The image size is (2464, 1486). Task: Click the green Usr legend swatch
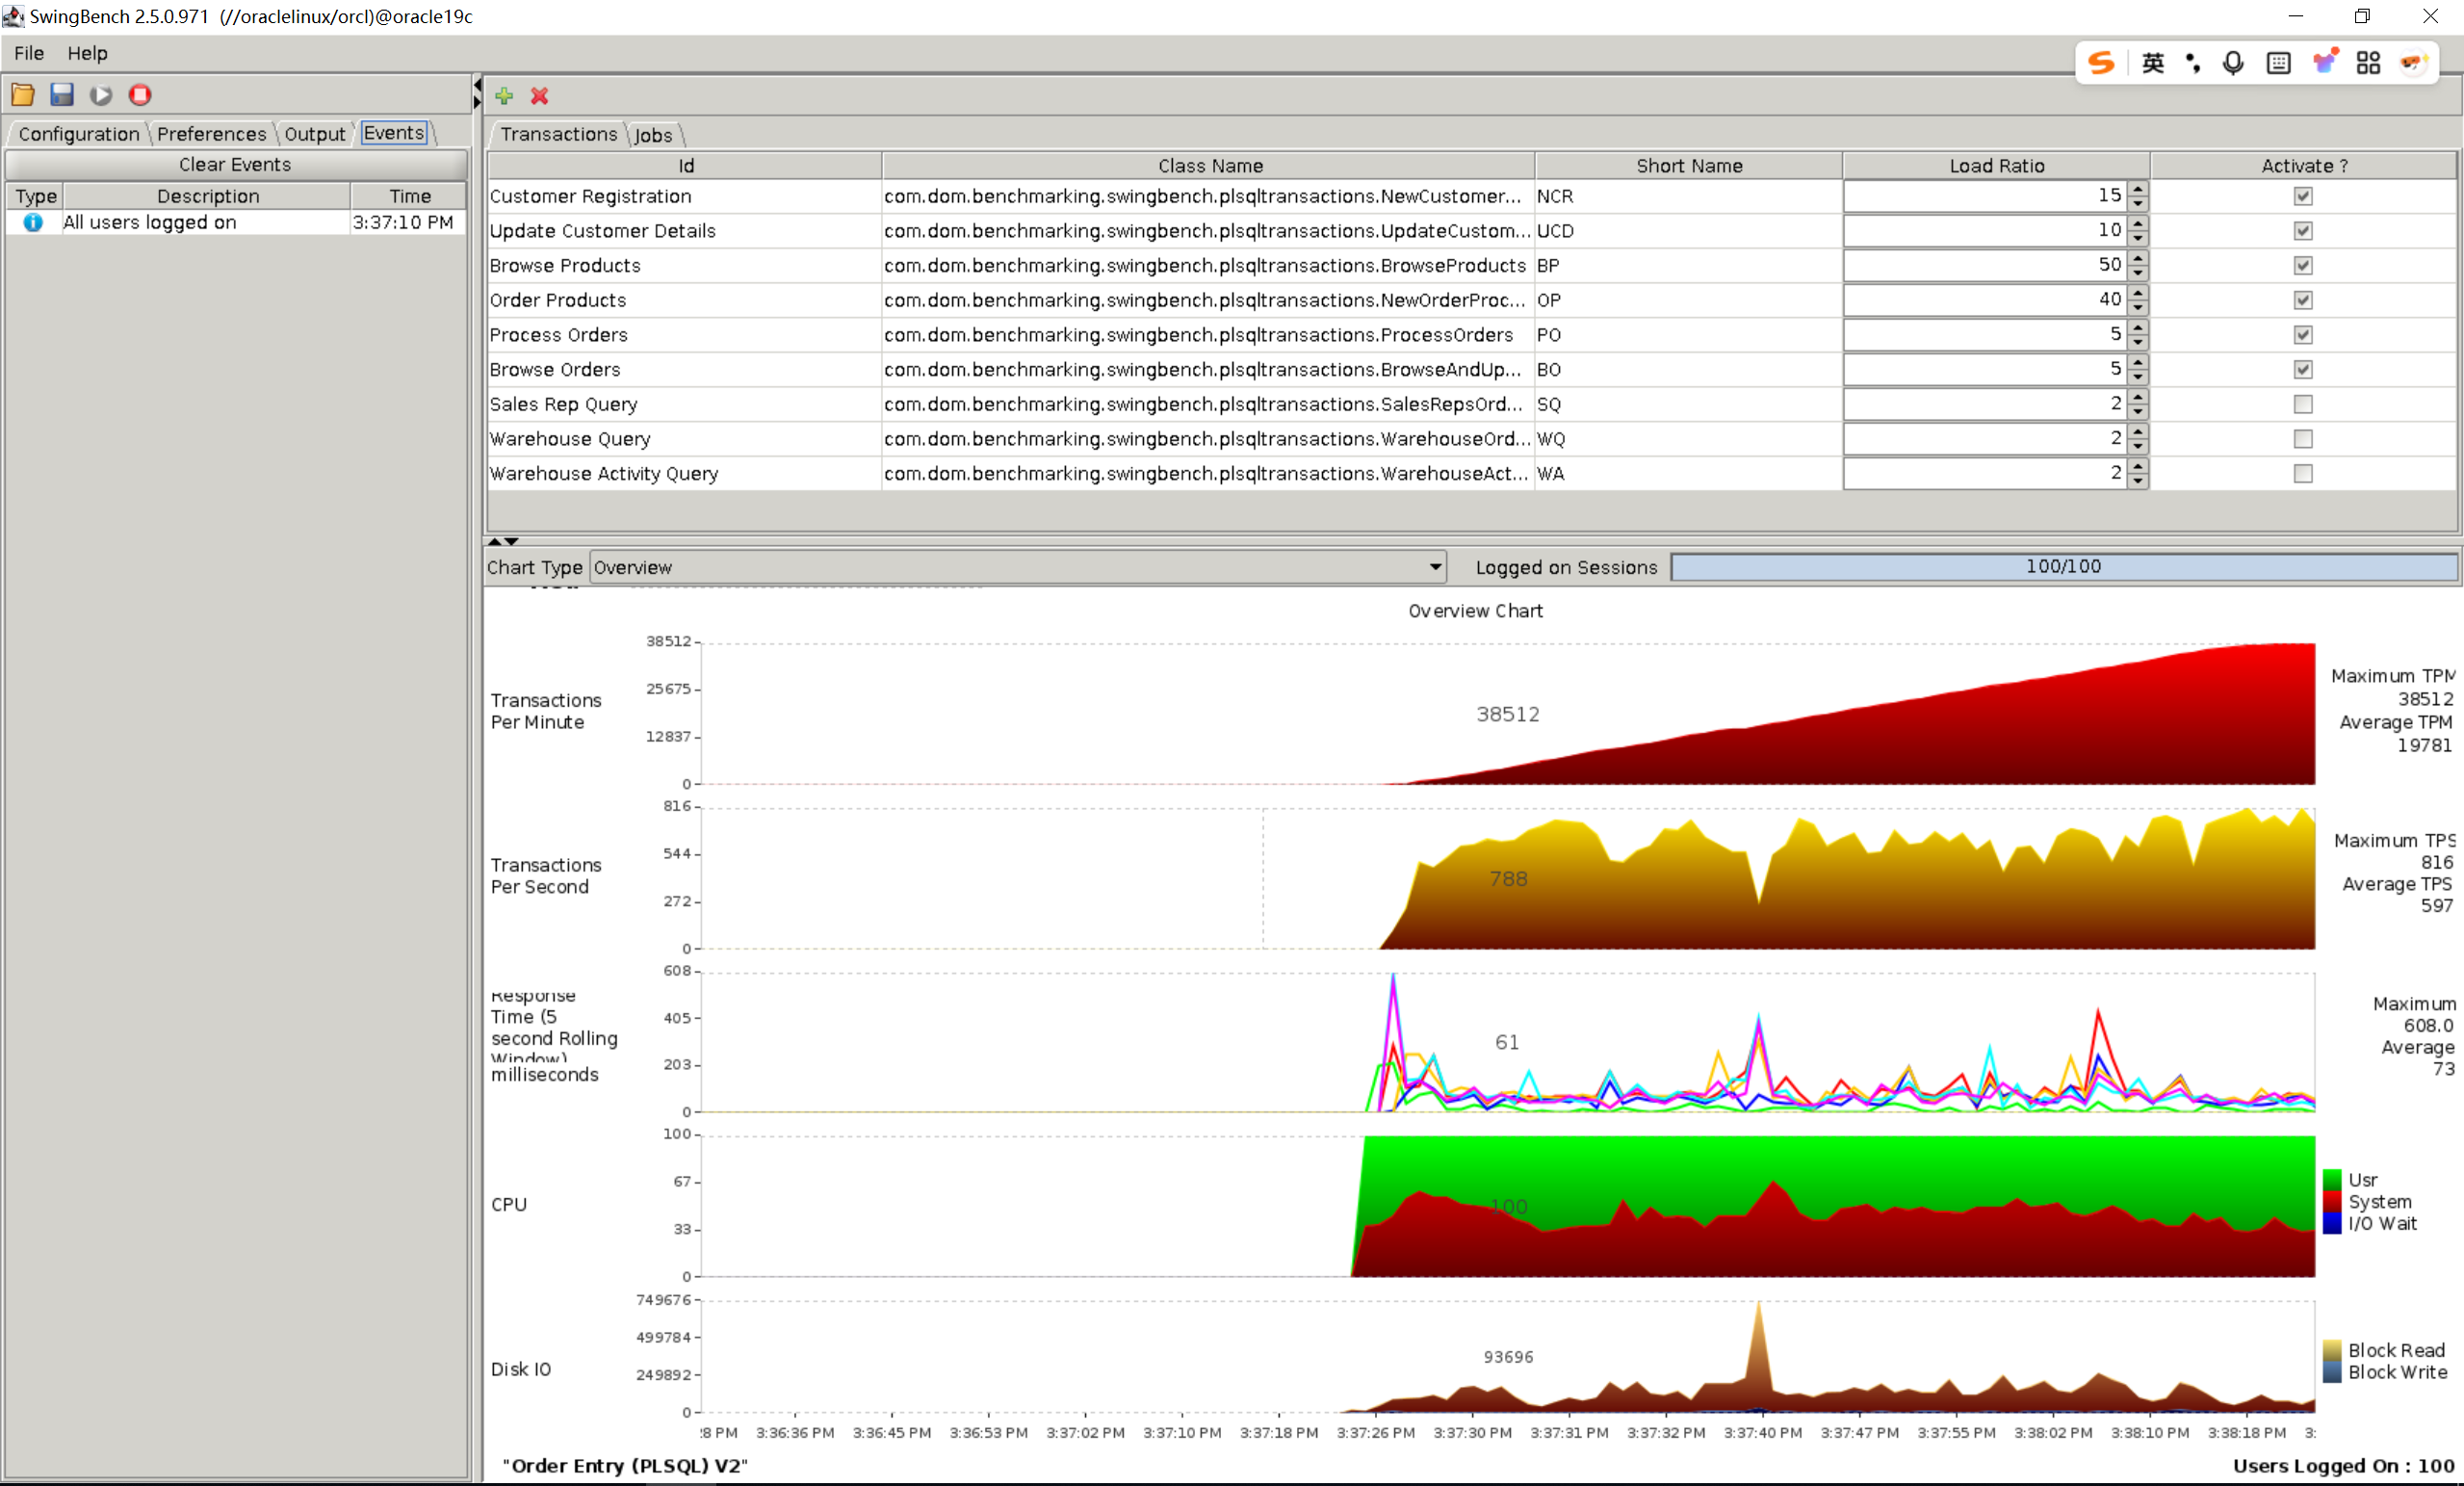2332,1180
